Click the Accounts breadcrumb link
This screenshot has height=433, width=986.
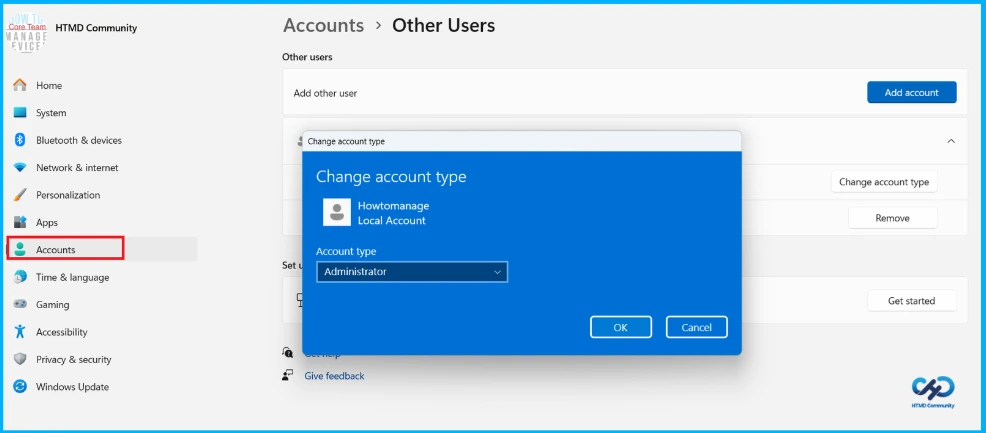pos(323,25)
